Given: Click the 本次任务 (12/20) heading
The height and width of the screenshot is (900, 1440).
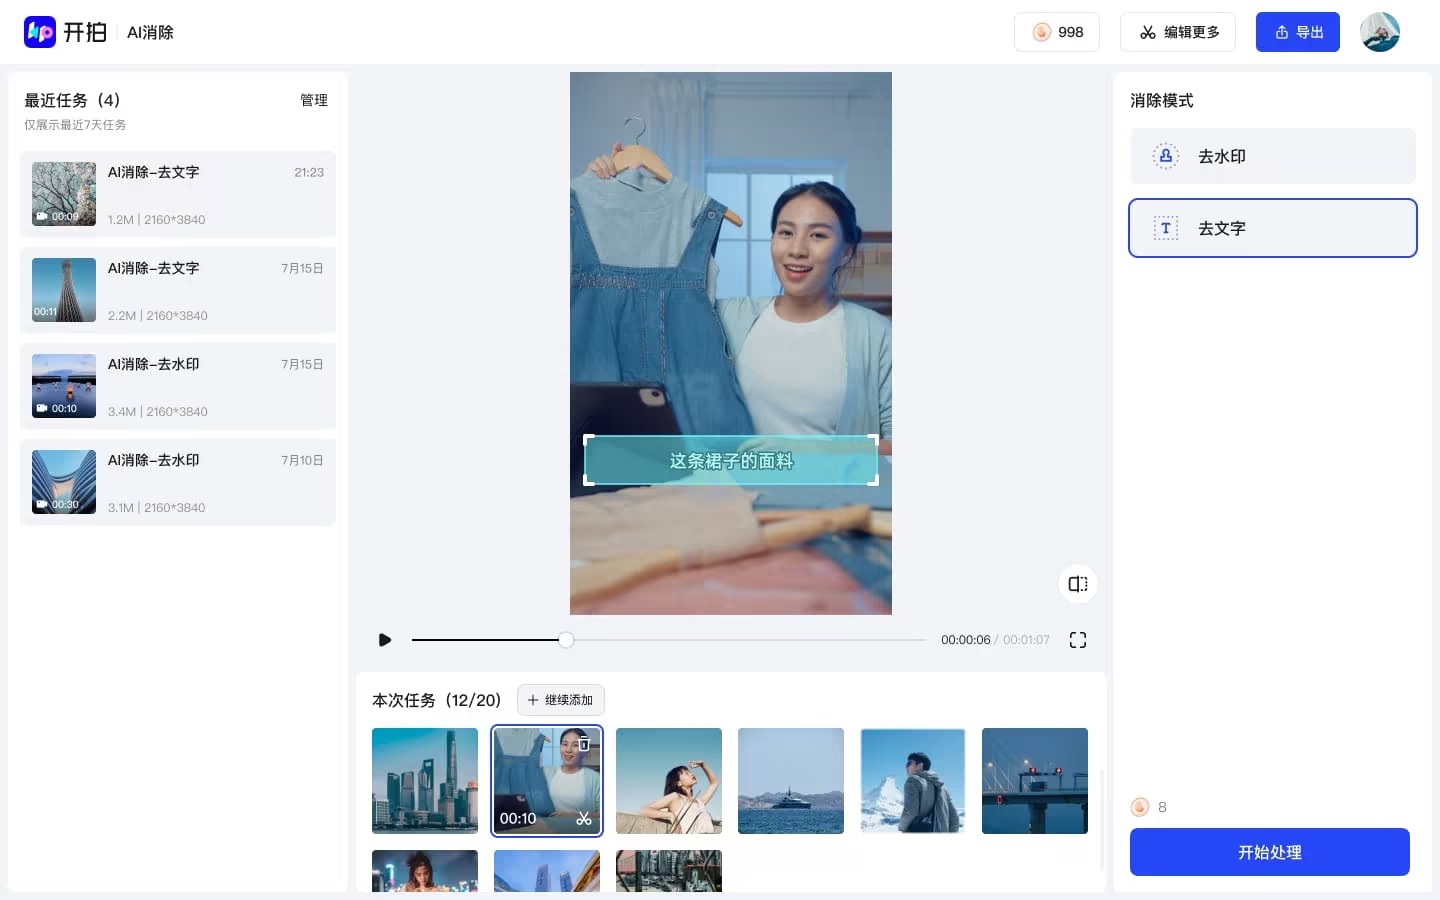Looking at the screenshot, I should [436, 700].
